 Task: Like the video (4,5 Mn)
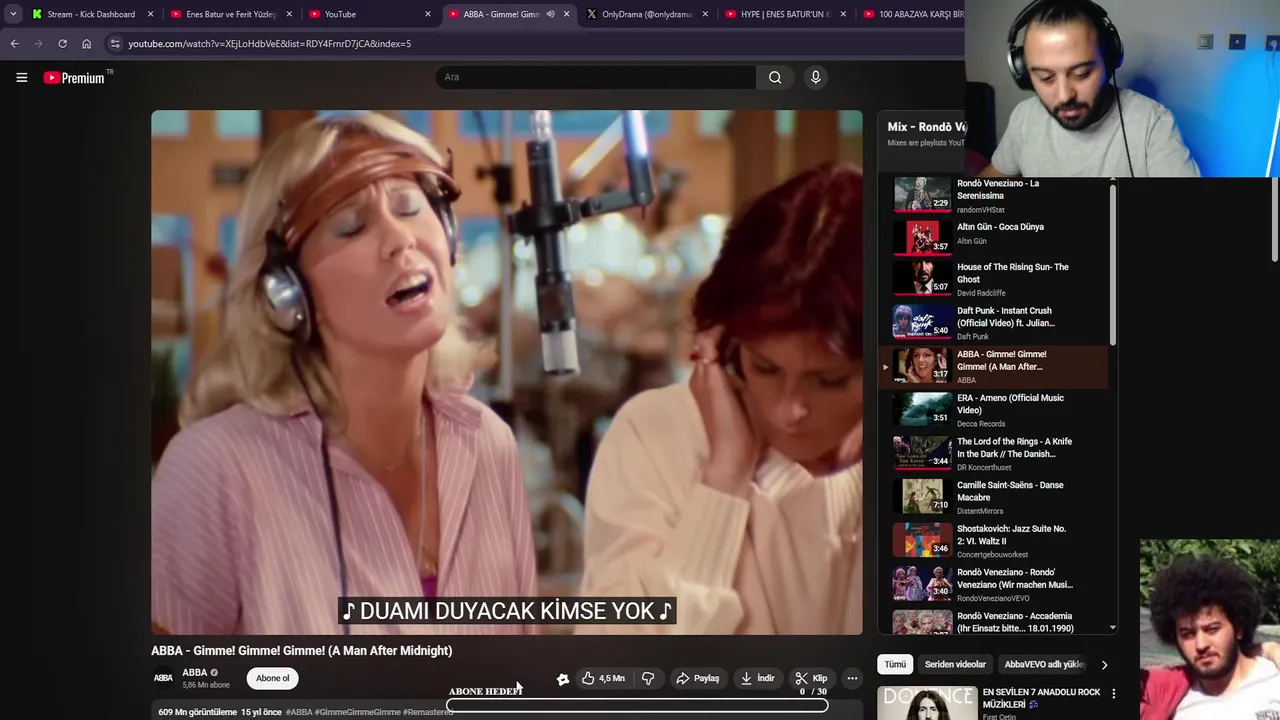(x=603, y=678)
